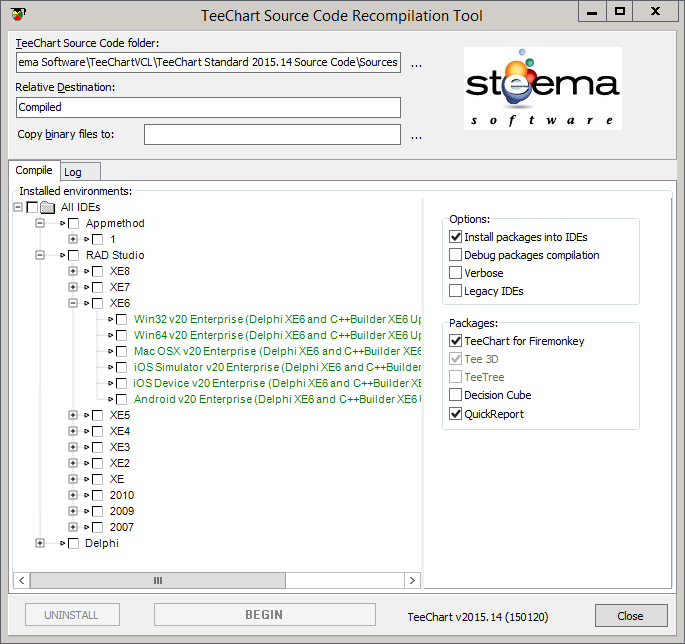Collapse the XE6 tree node
The height and width of the screenshot is (644, 685).
coord(73,303)
